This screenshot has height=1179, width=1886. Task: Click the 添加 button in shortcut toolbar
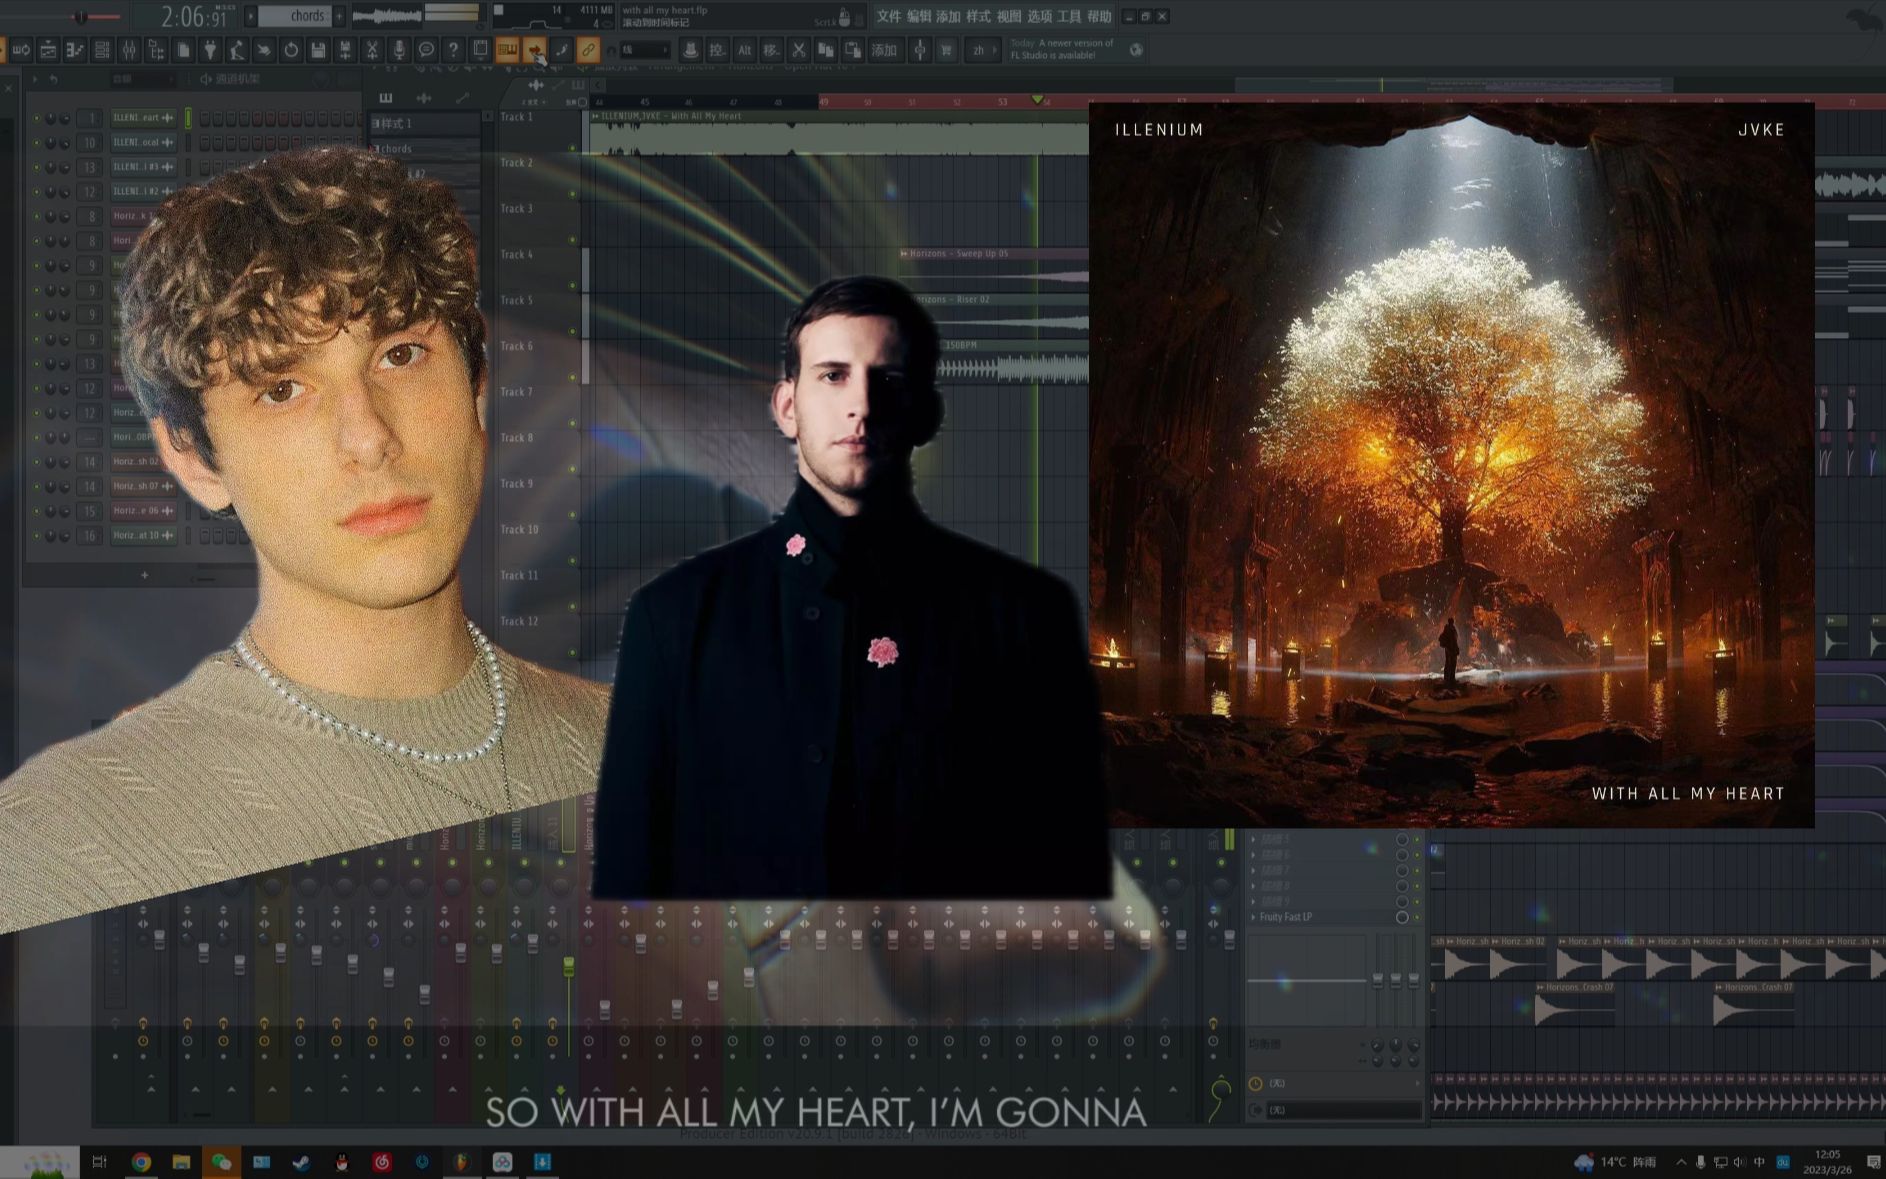click(x=884, y=50)
